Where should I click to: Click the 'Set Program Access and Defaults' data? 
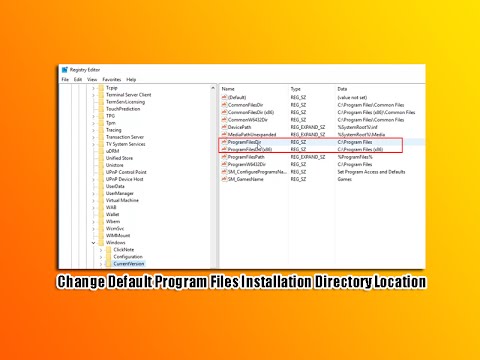371,172
